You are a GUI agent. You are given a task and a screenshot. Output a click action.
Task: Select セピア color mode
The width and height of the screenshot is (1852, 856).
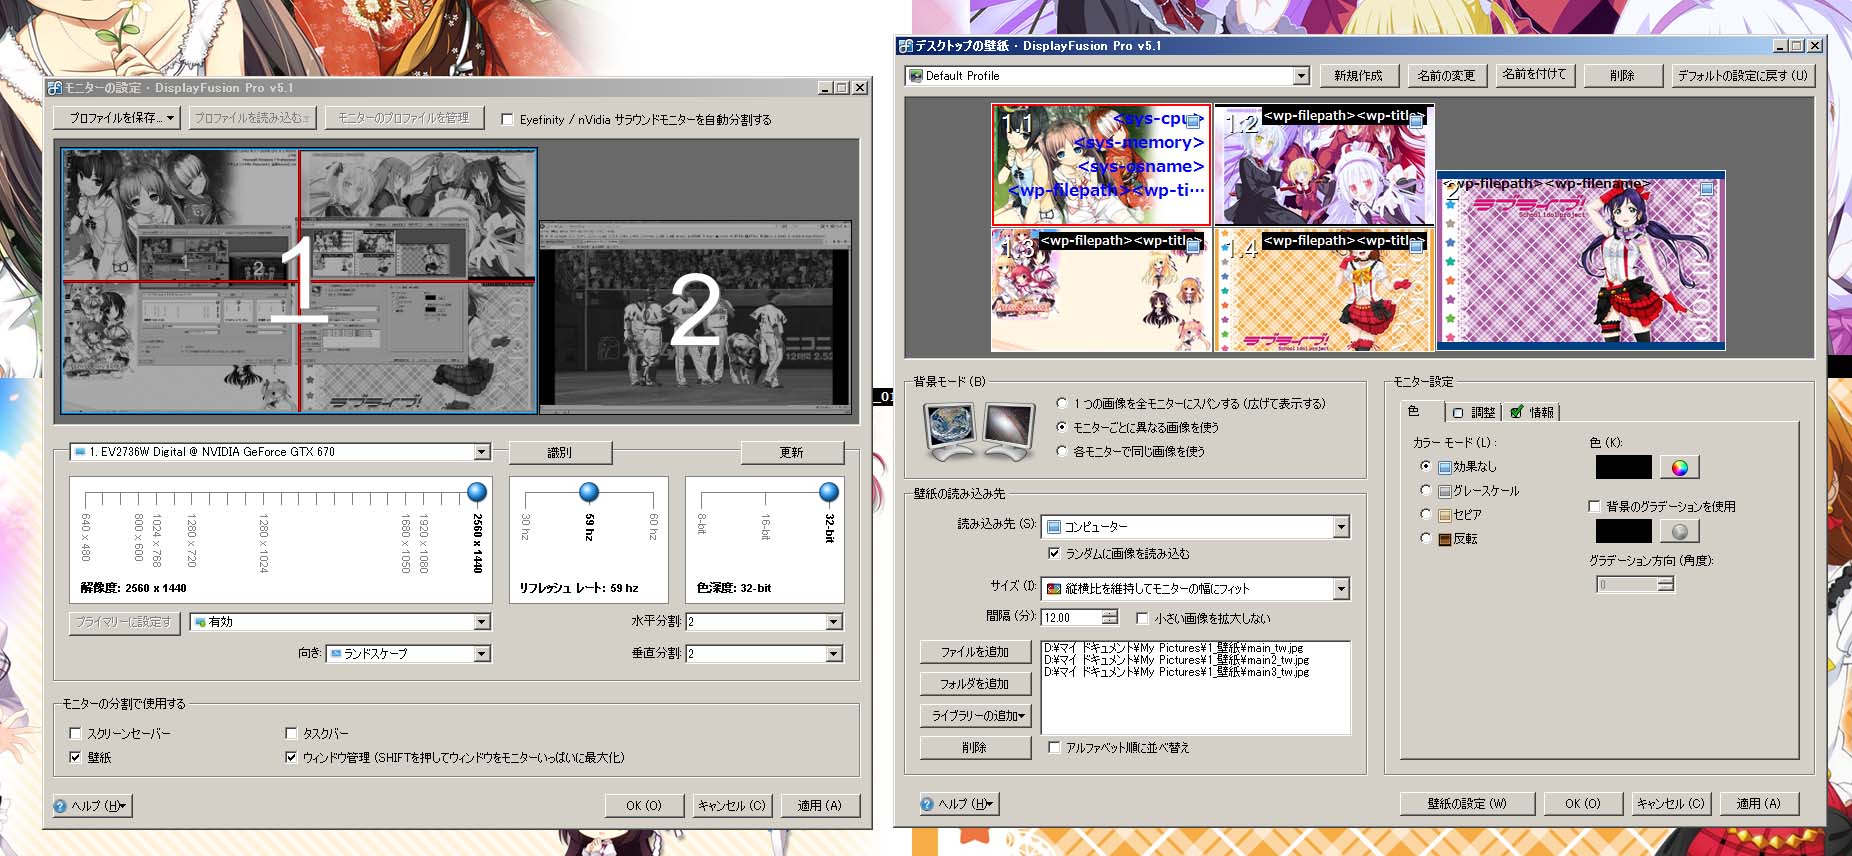(x=1426, y=514)
